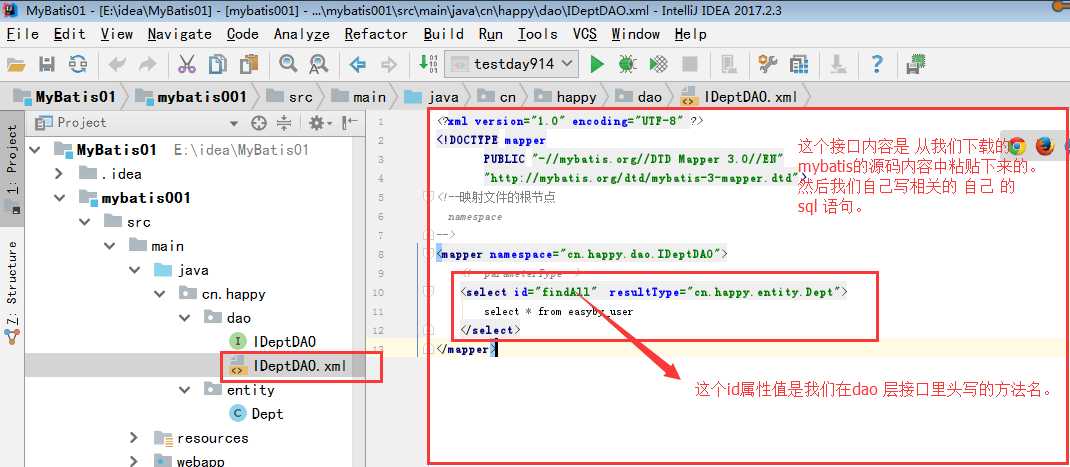Click Collapse All icon in Project panel
Viewport: 1070px width, 467px height.
tap(284, 123)
